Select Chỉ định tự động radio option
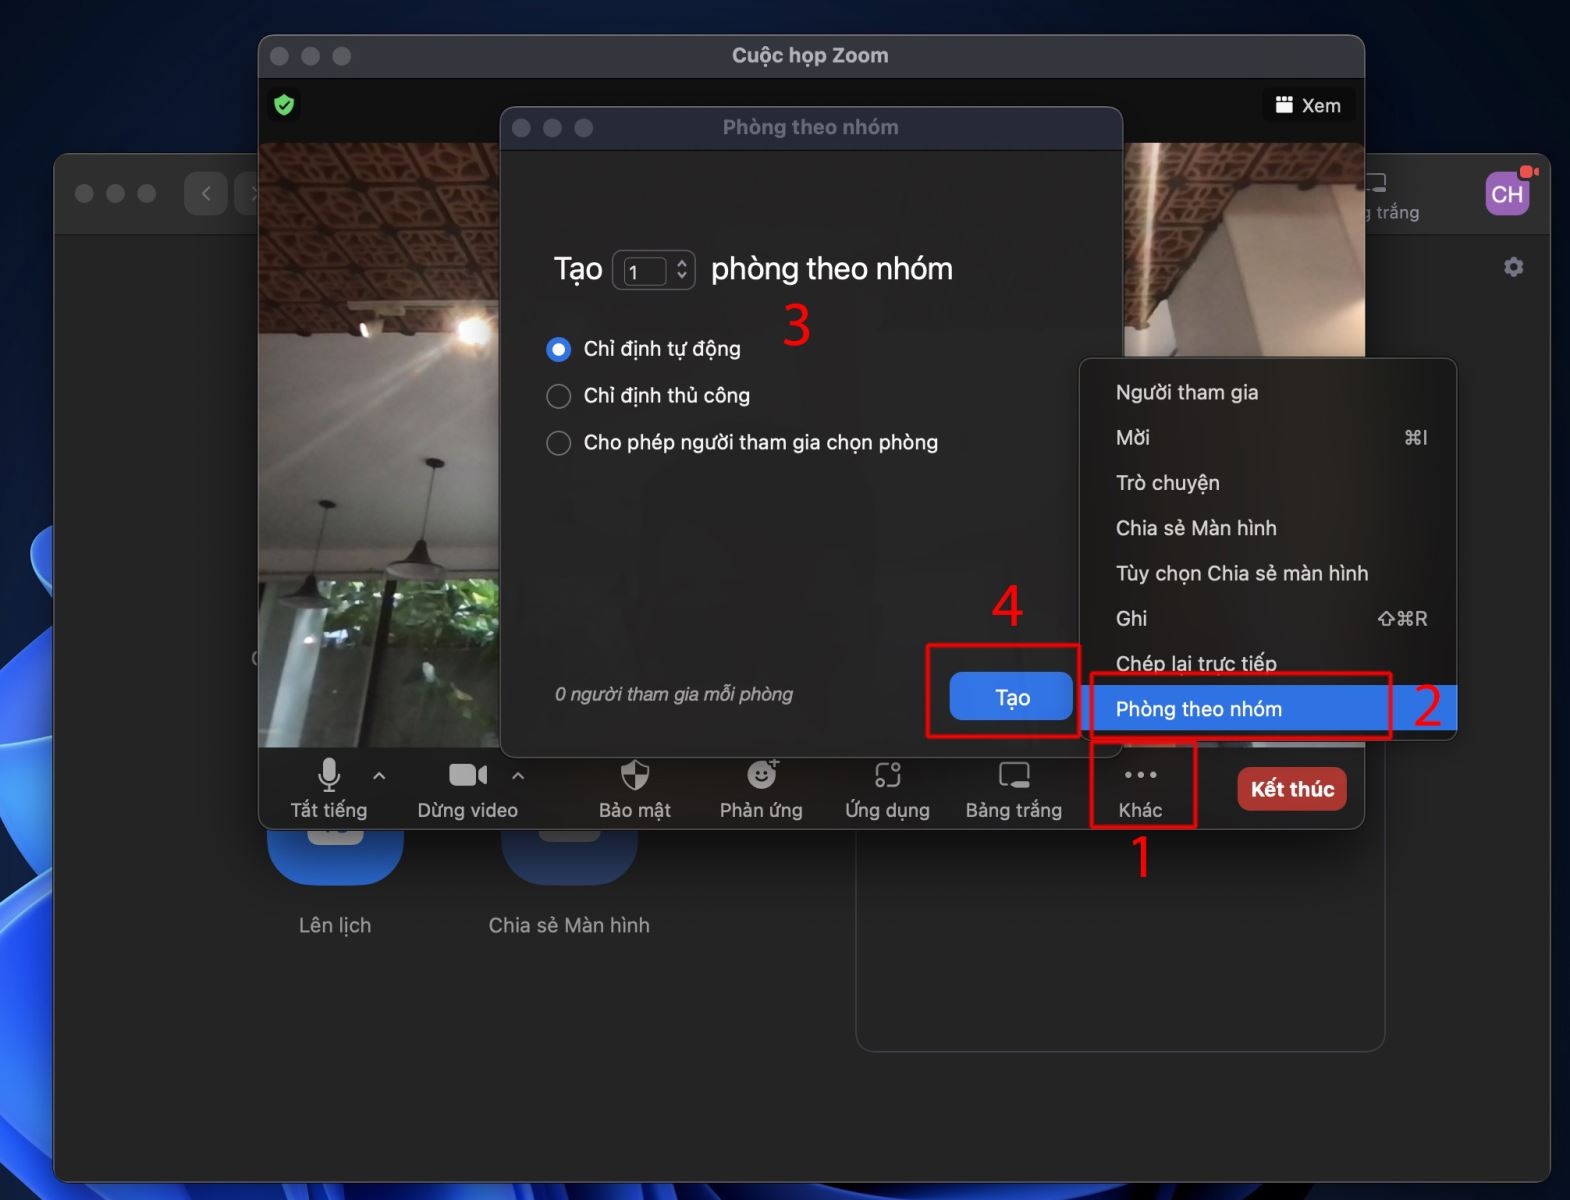 pyautogui.click(x=559, y=349)
